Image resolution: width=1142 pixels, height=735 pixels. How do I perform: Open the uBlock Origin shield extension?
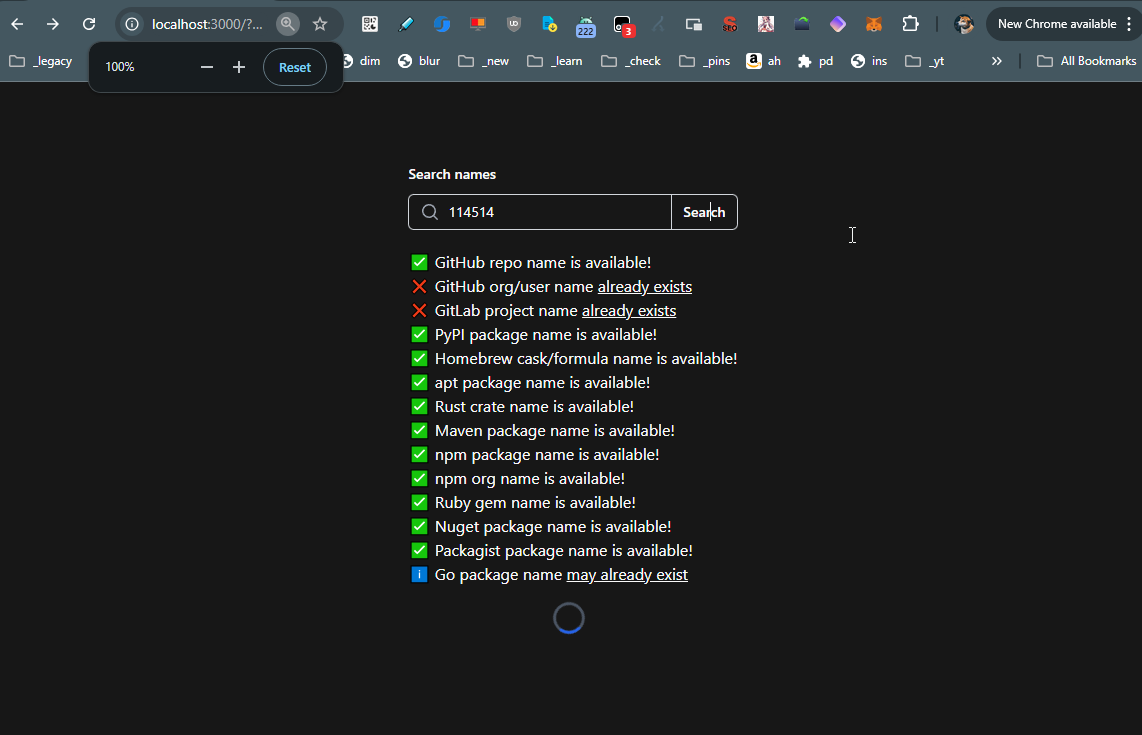tap(513, 24)
